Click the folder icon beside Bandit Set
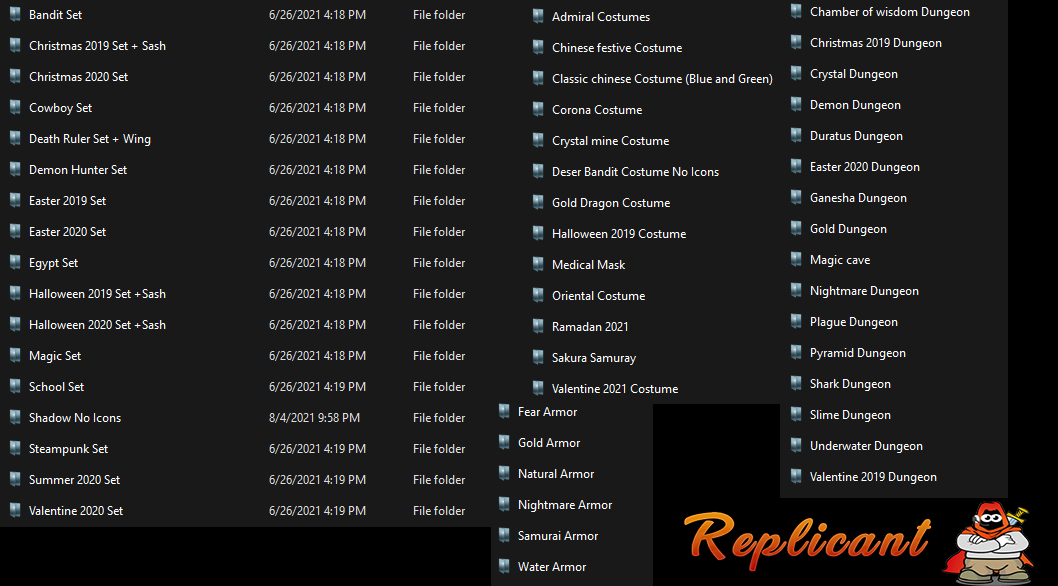Screen dimensions: 1058x586 point(15,14)
